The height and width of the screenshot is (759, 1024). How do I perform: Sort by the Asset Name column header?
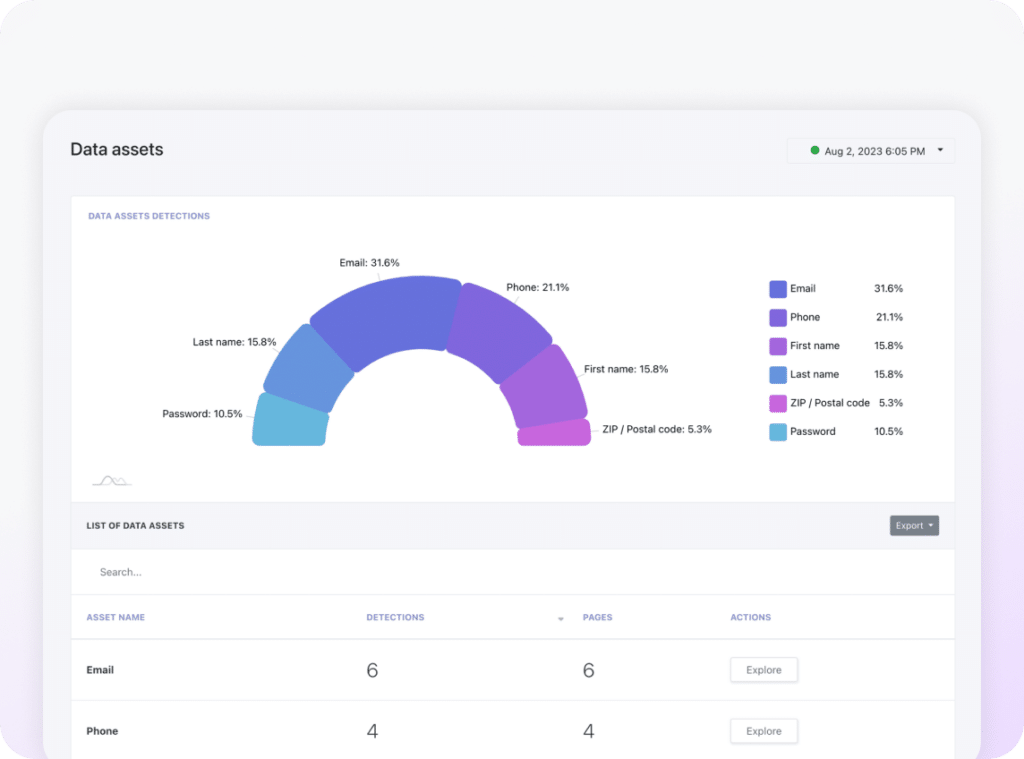[x=116, y=617]
